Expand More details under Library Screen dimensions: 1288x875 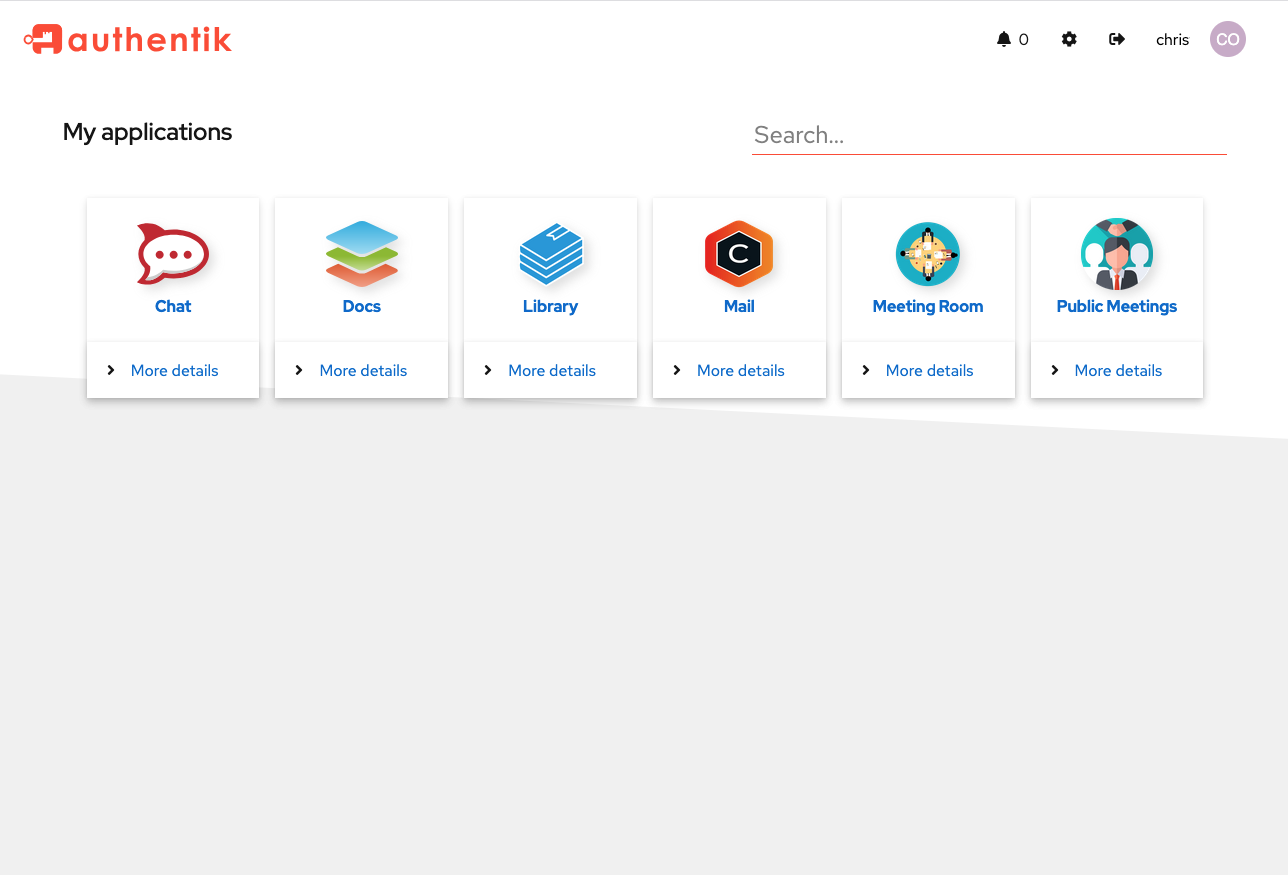point(551,370)
